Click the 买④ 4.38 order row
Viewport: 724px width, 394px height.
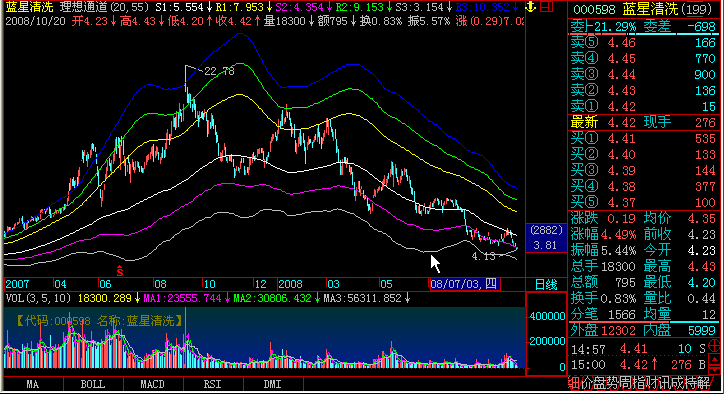pos(643,187)
